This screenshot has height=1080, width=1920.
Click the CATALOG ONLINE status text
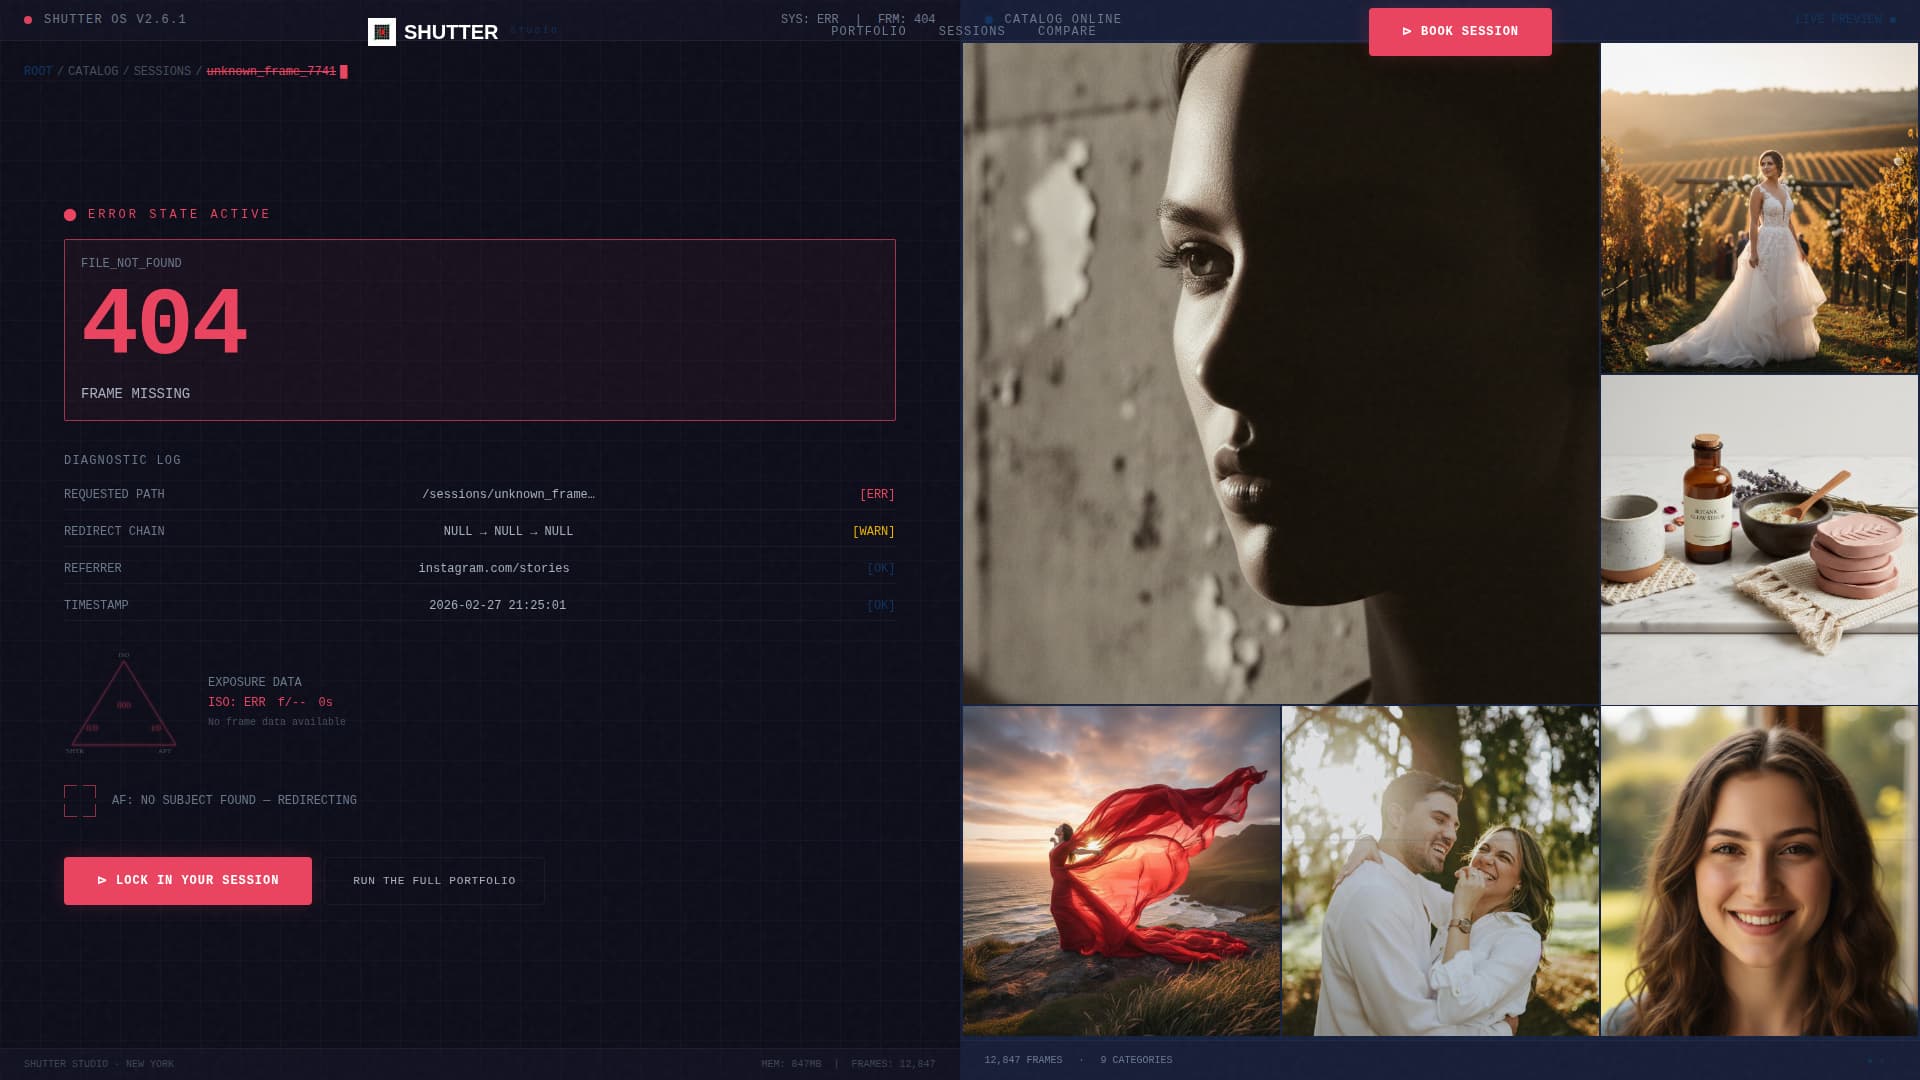1062,20
